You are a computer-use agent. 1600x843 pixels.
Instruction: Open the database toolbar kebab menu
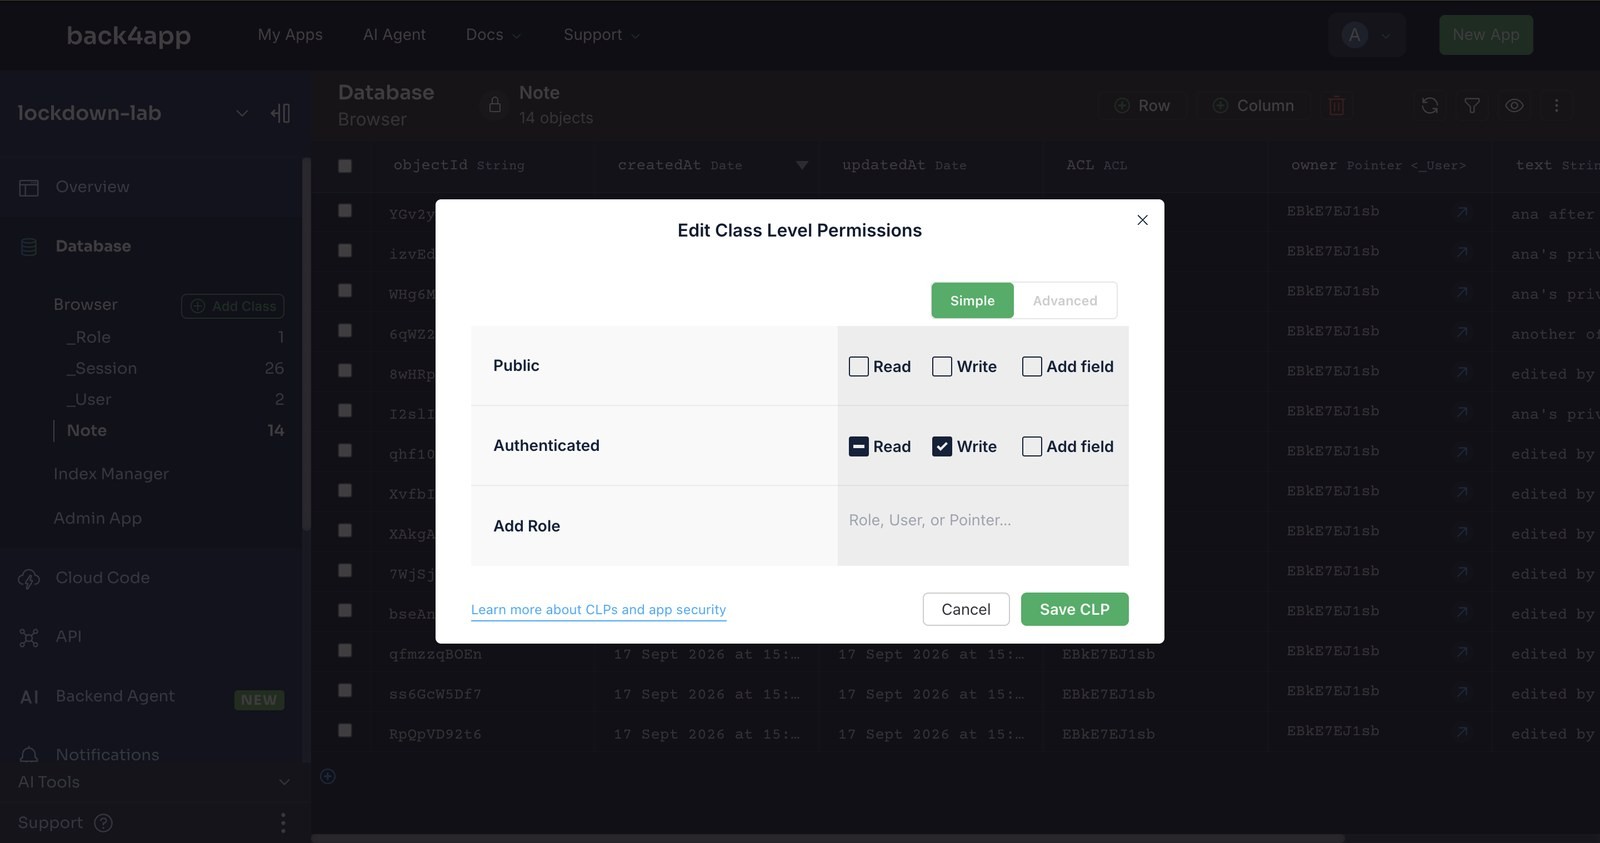point(1556,105)
